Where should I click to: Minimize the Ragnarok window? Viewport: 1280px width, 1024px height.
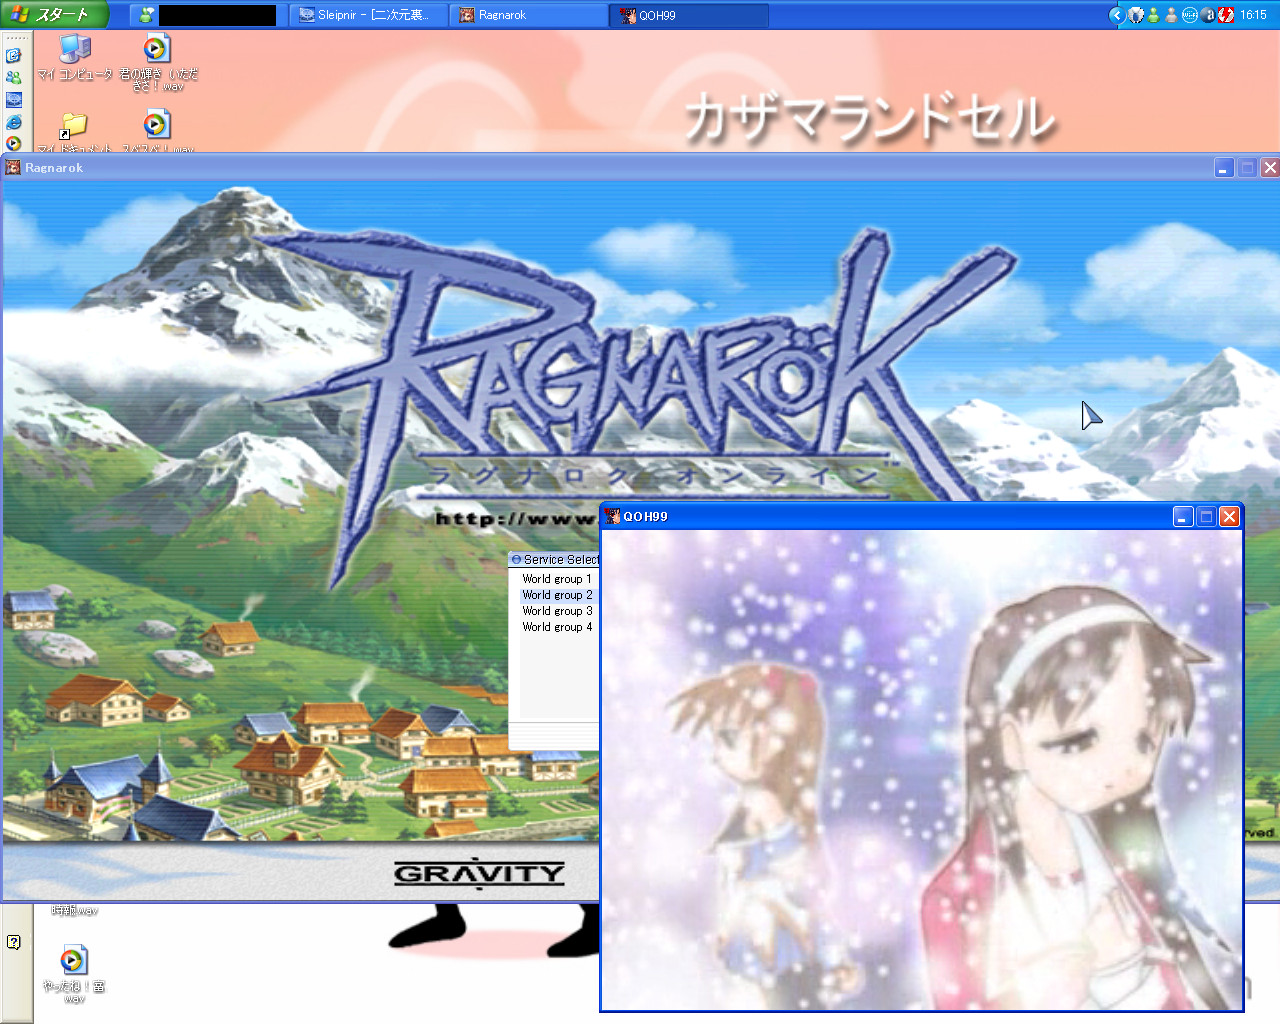click(x=1224, y=168)
